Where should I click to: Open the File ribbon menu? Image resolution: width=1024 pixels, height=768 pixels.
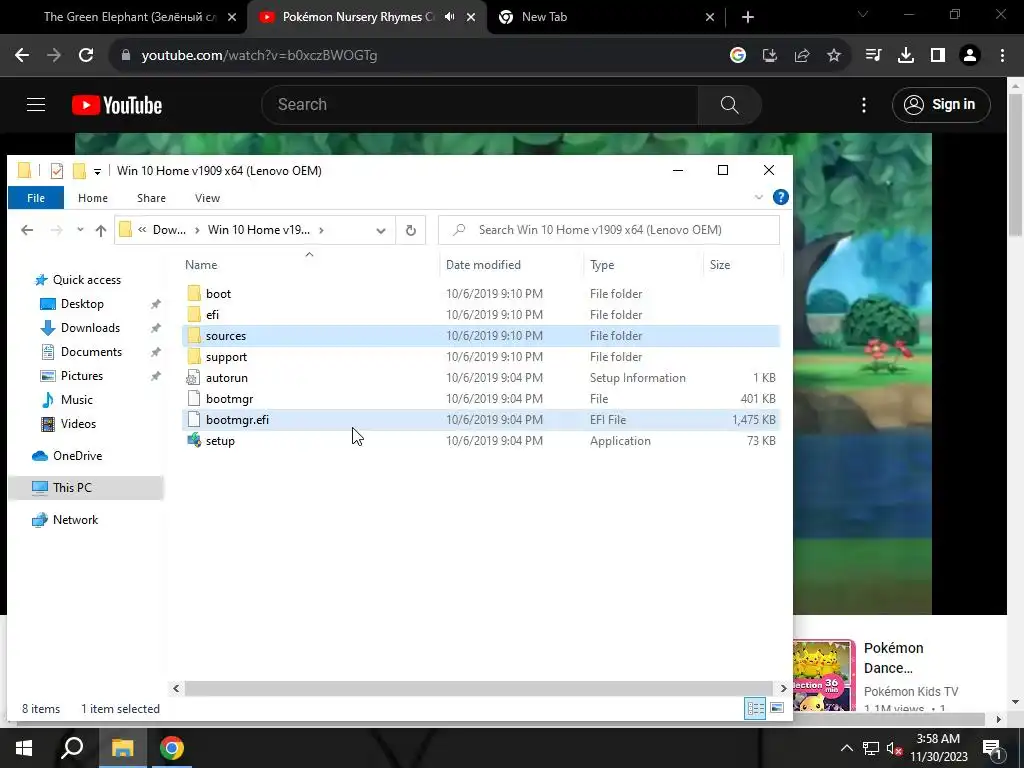[36, 198]
